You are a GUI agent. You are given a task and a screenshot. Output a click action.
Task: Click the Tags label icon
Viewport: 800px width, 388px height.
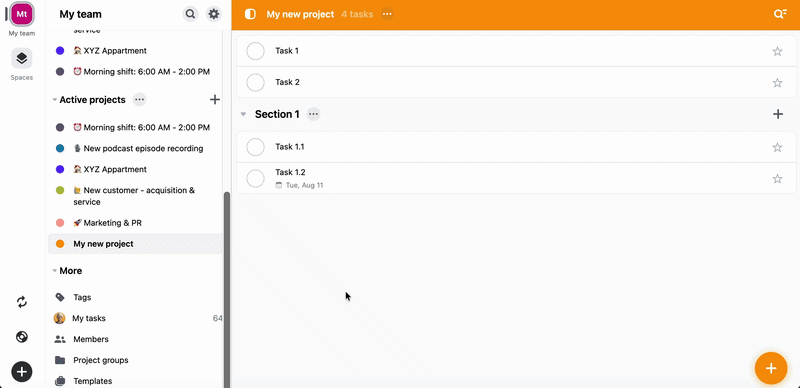coord(60,297)
